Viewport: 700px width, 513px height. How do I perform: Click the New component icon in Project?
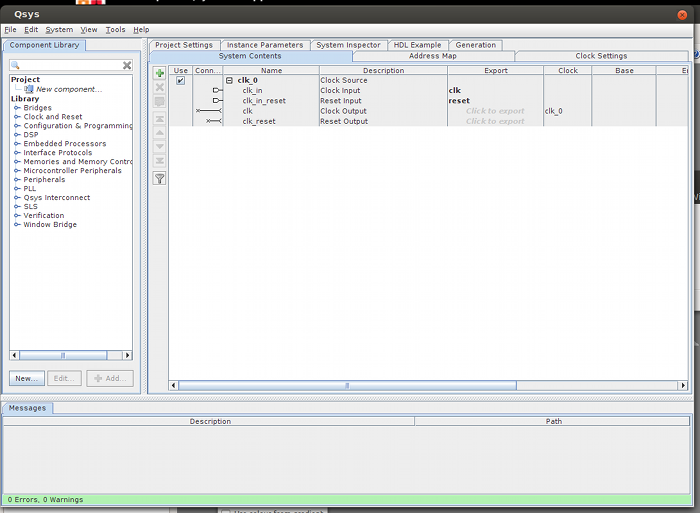[x=29, y=89]
